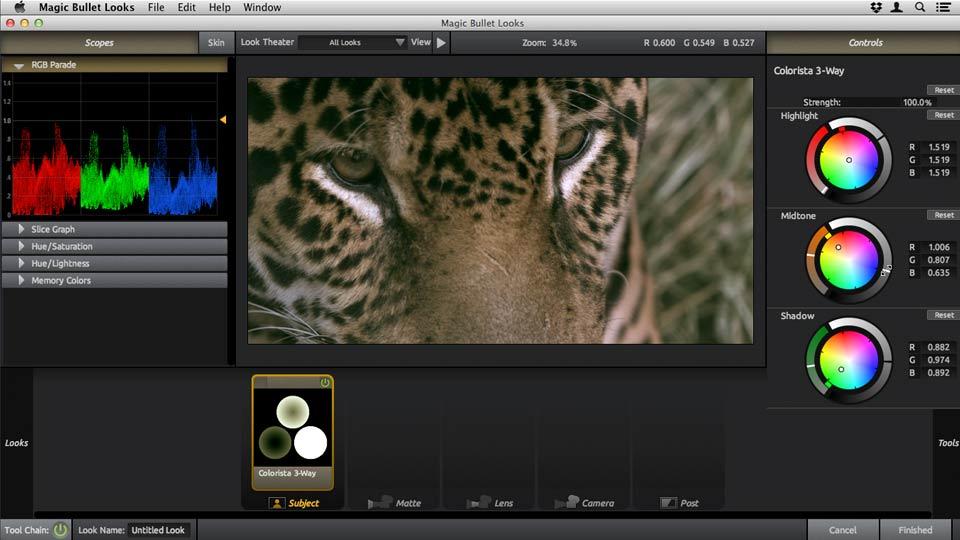Reset the Shadow color wheel
This screenshot has width=960, height=540.
coord(943,315)
